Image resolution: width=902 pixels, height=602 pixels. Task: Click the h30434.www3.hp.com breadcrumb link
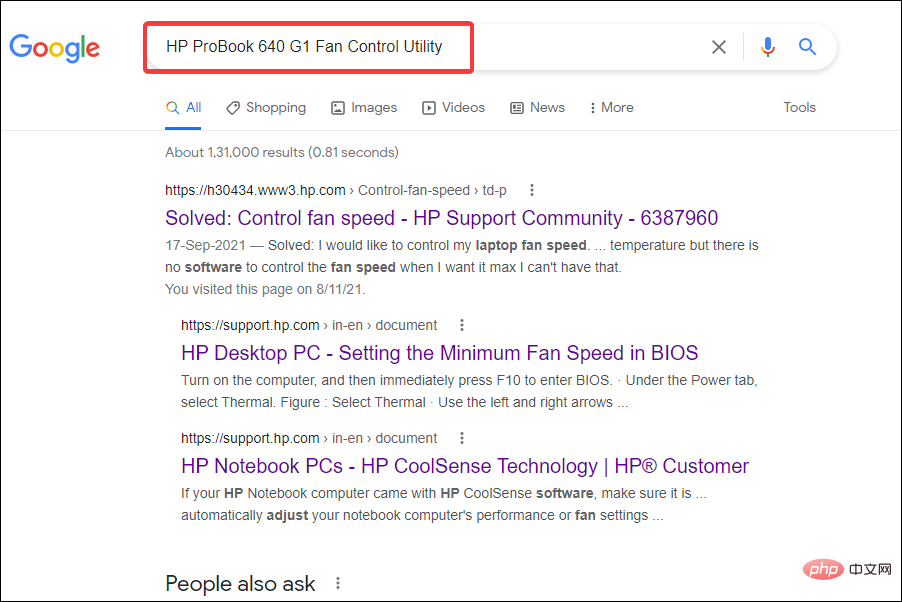[255, 189]
